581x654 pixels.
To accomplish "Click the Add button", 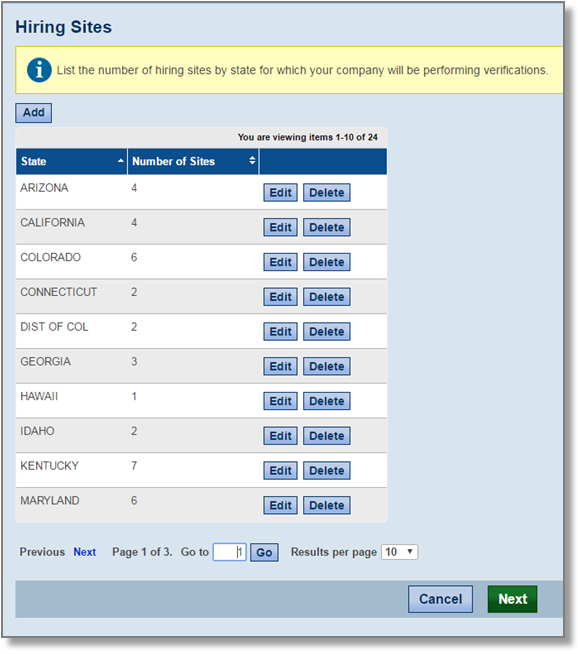I will (x=33, y=113).
